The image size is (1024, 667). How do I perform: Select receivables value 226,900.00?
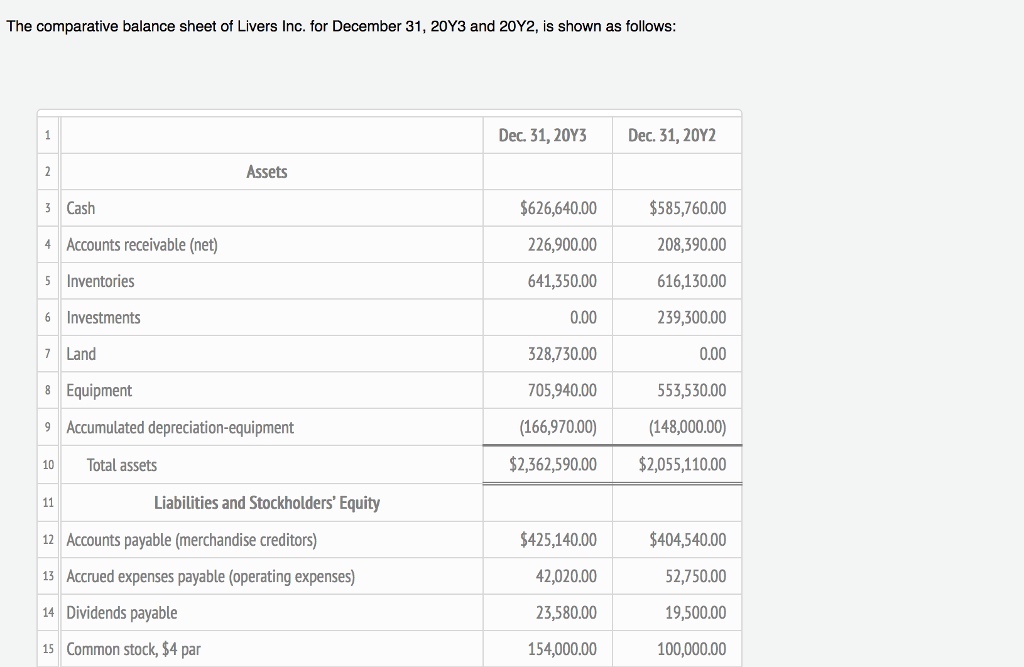coord(562,245)
